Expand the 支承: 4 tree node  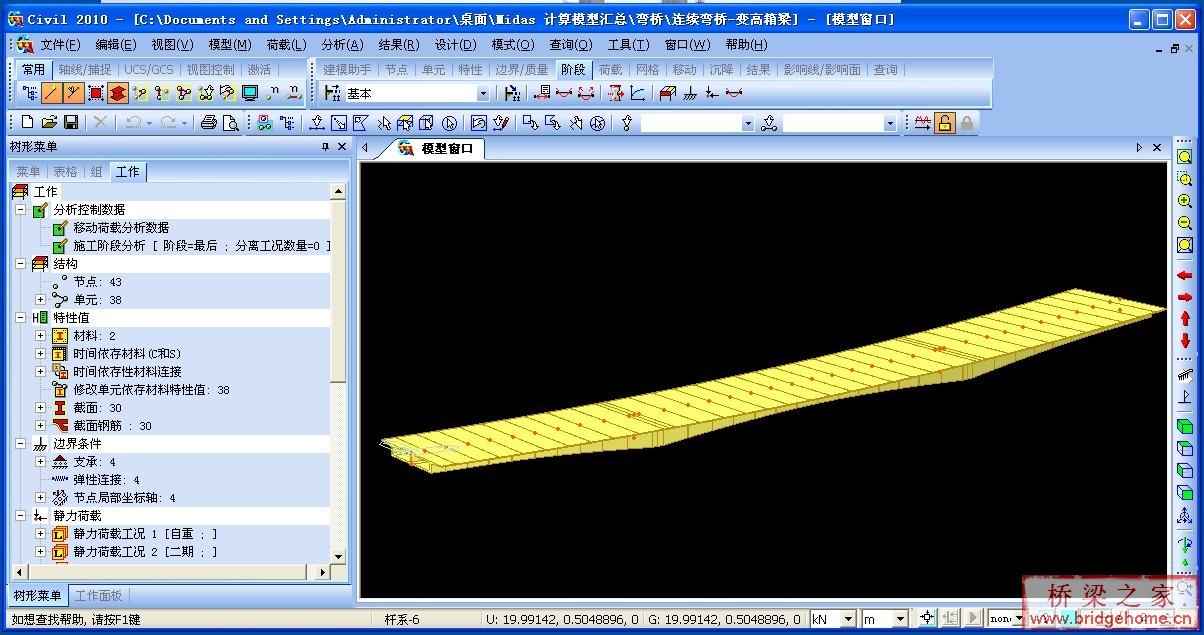[x=41, y=462]
